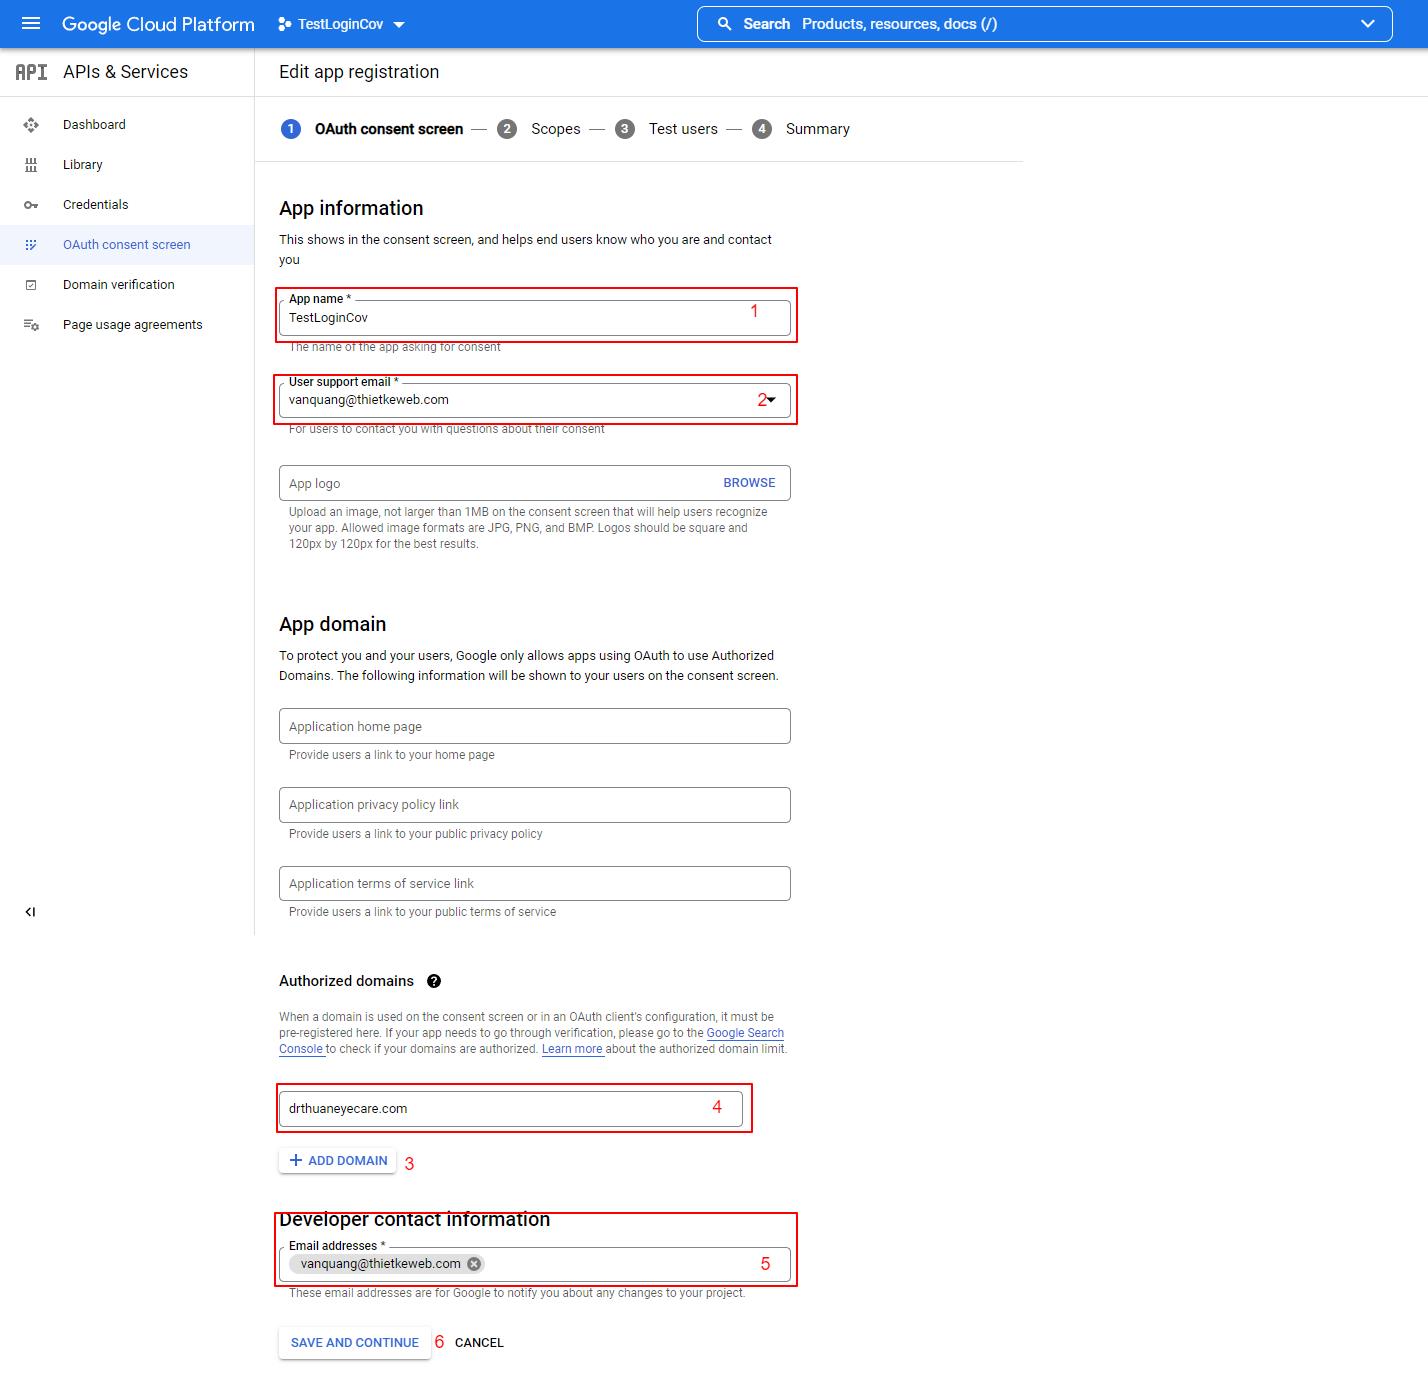Select OAuth consent screen sidebar item

coord(127,245)
